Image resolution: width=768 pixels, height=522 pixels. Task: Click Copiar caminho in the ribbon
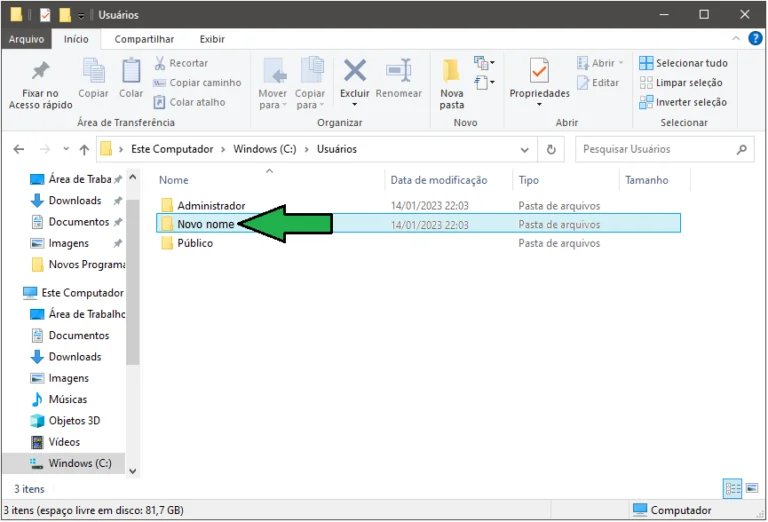pyautogui.click(x=197, y=83)
